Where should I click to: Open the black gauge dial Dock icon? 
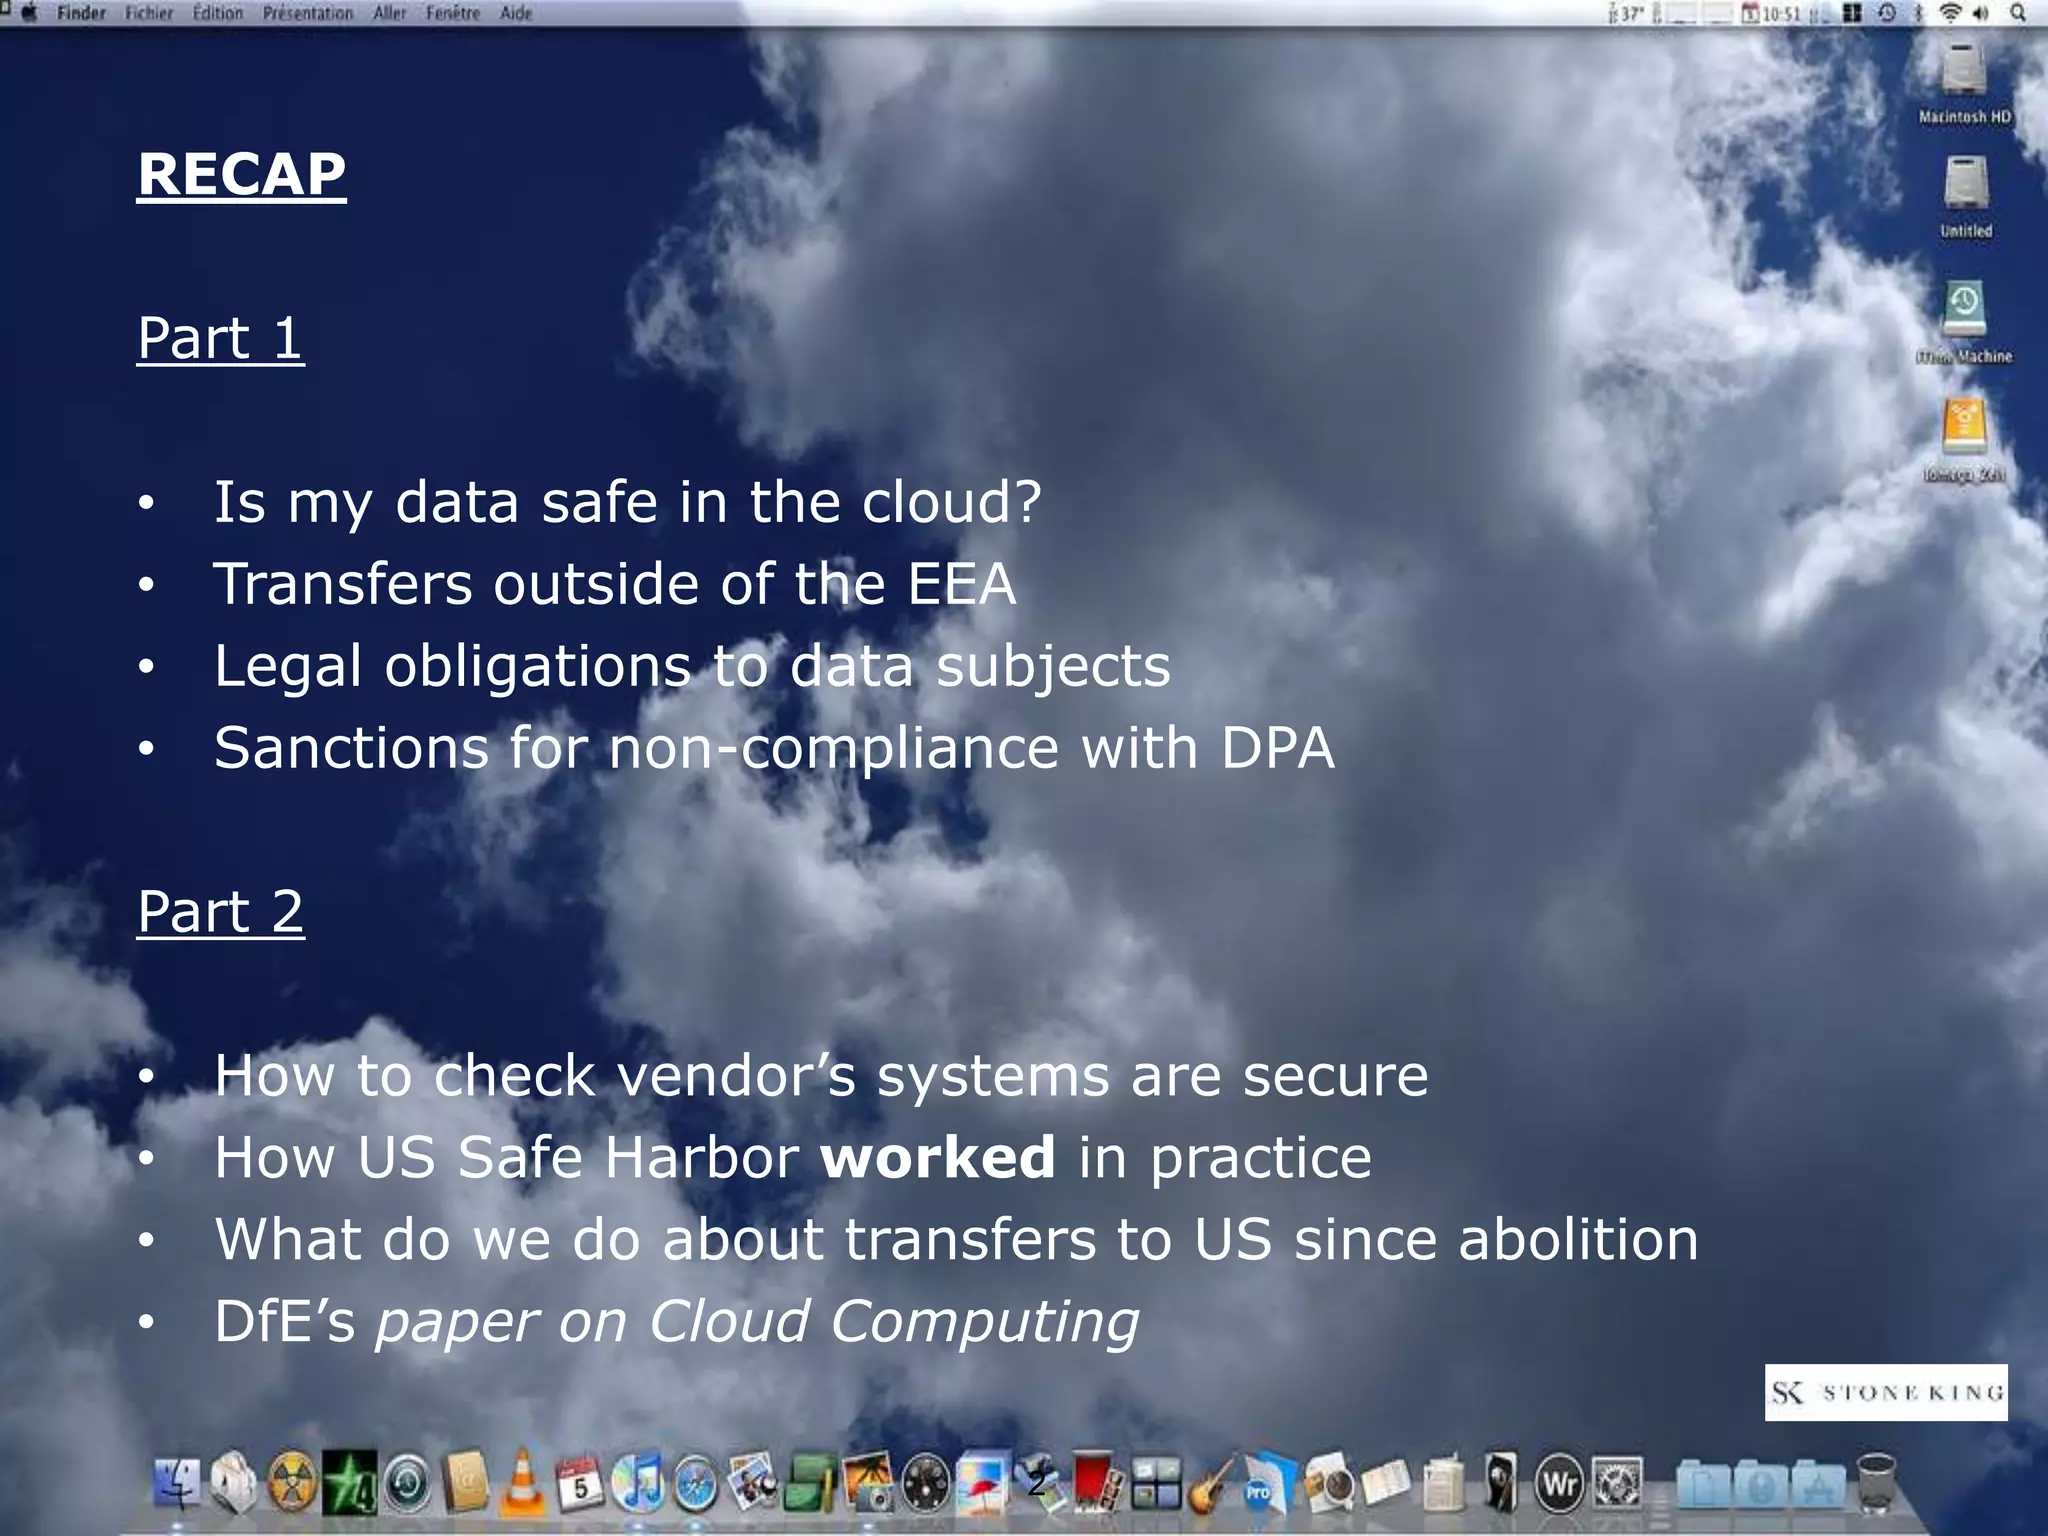pyautogui.click(x=926, y=1483)
